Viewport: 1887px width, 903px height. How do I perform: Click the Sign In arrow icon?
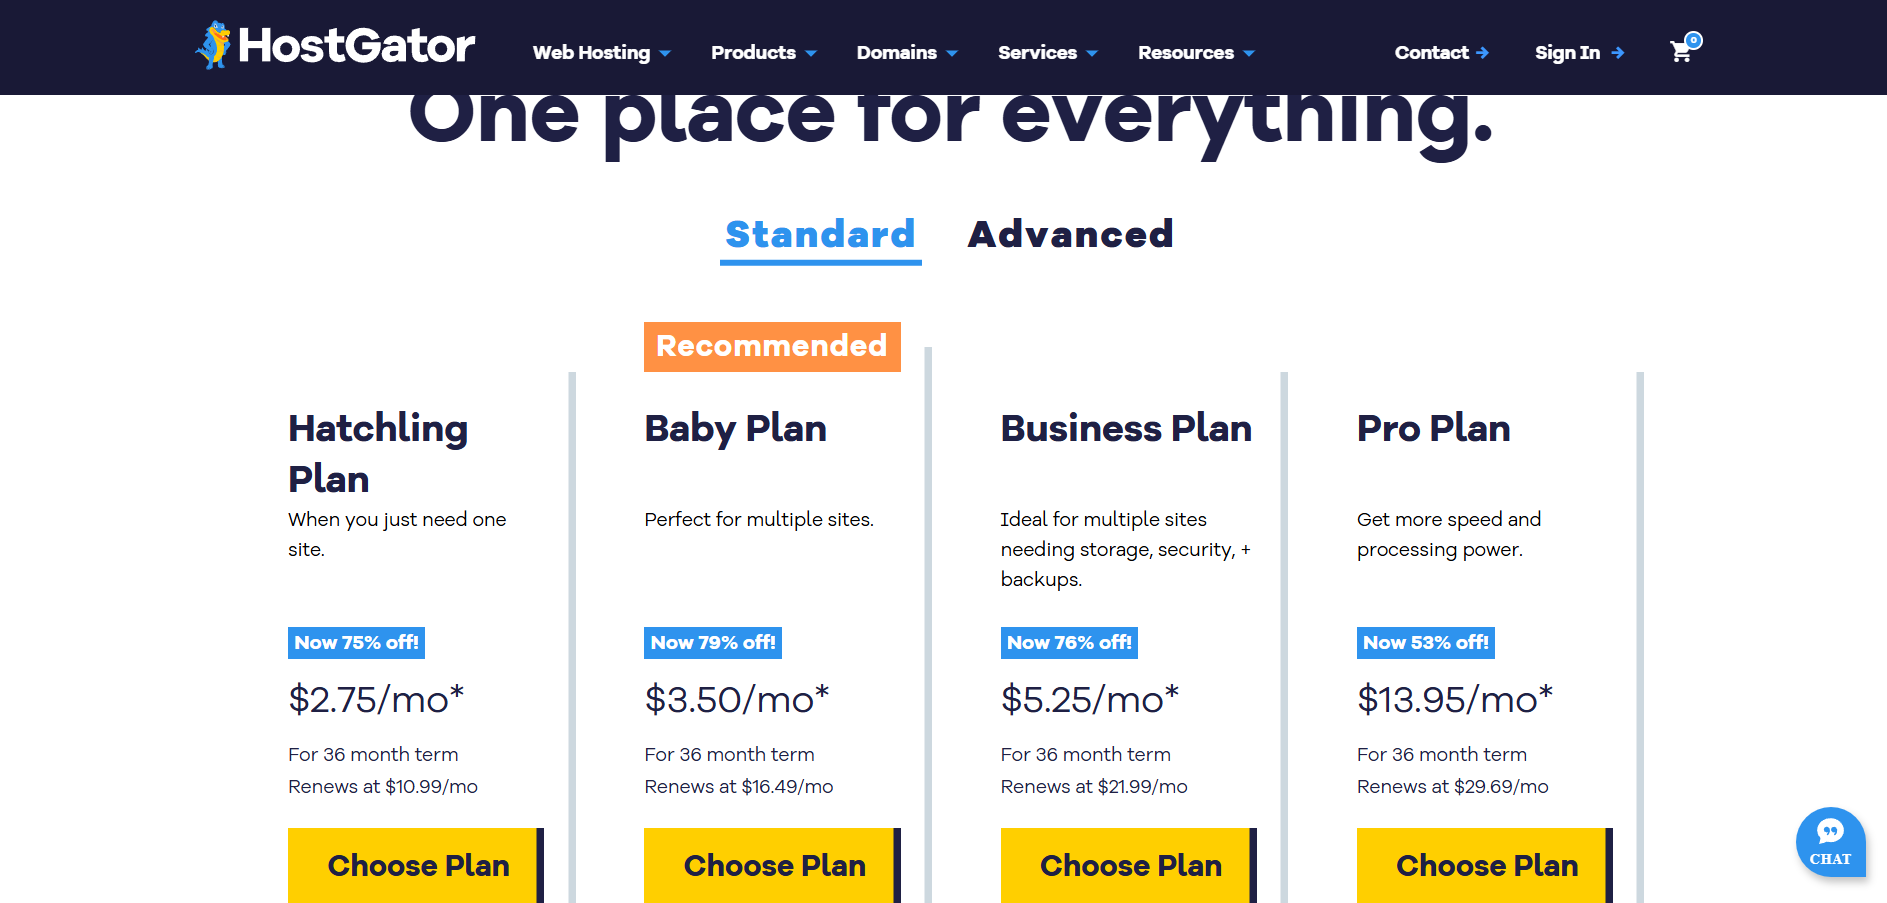point(1618,53)
